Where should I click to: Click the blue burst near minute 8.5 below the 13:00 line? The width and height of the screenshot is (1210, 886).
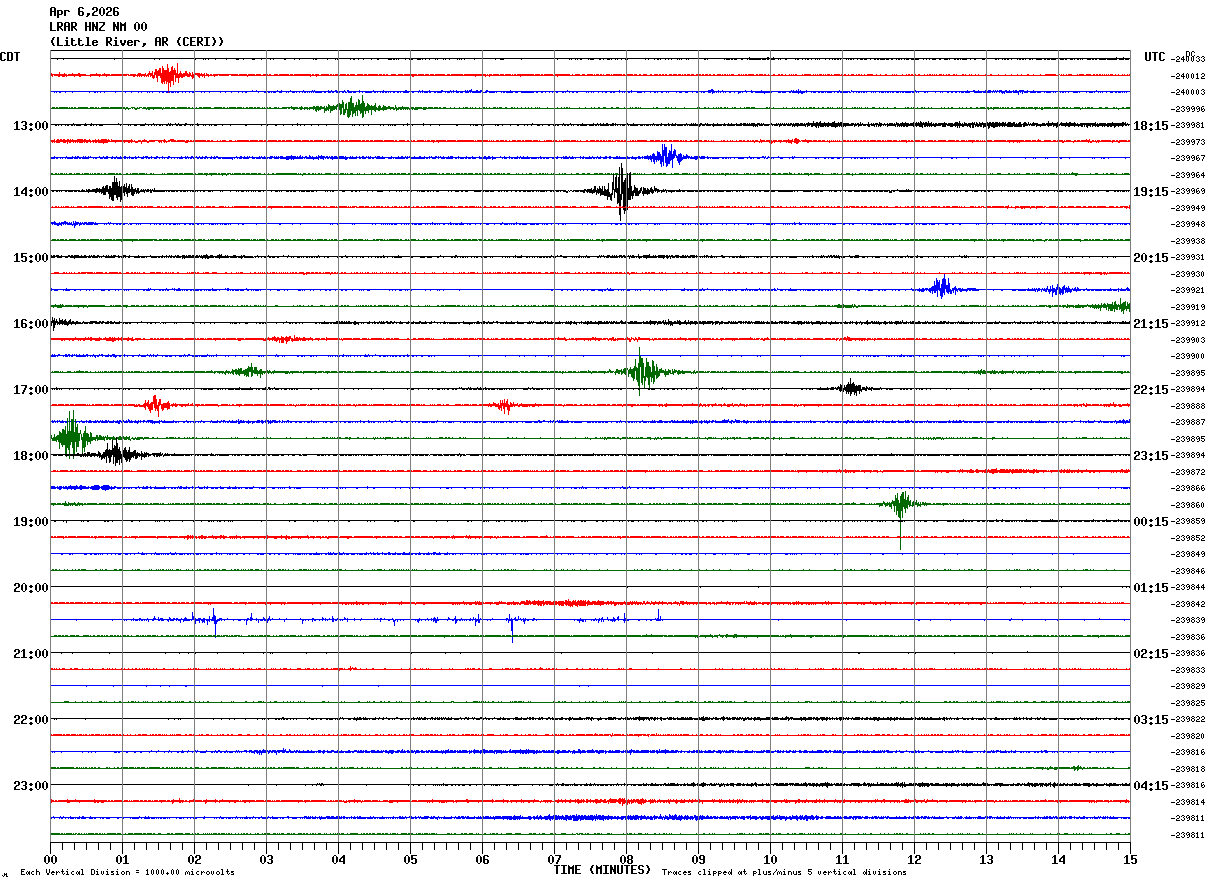click(x=667, y=157)
